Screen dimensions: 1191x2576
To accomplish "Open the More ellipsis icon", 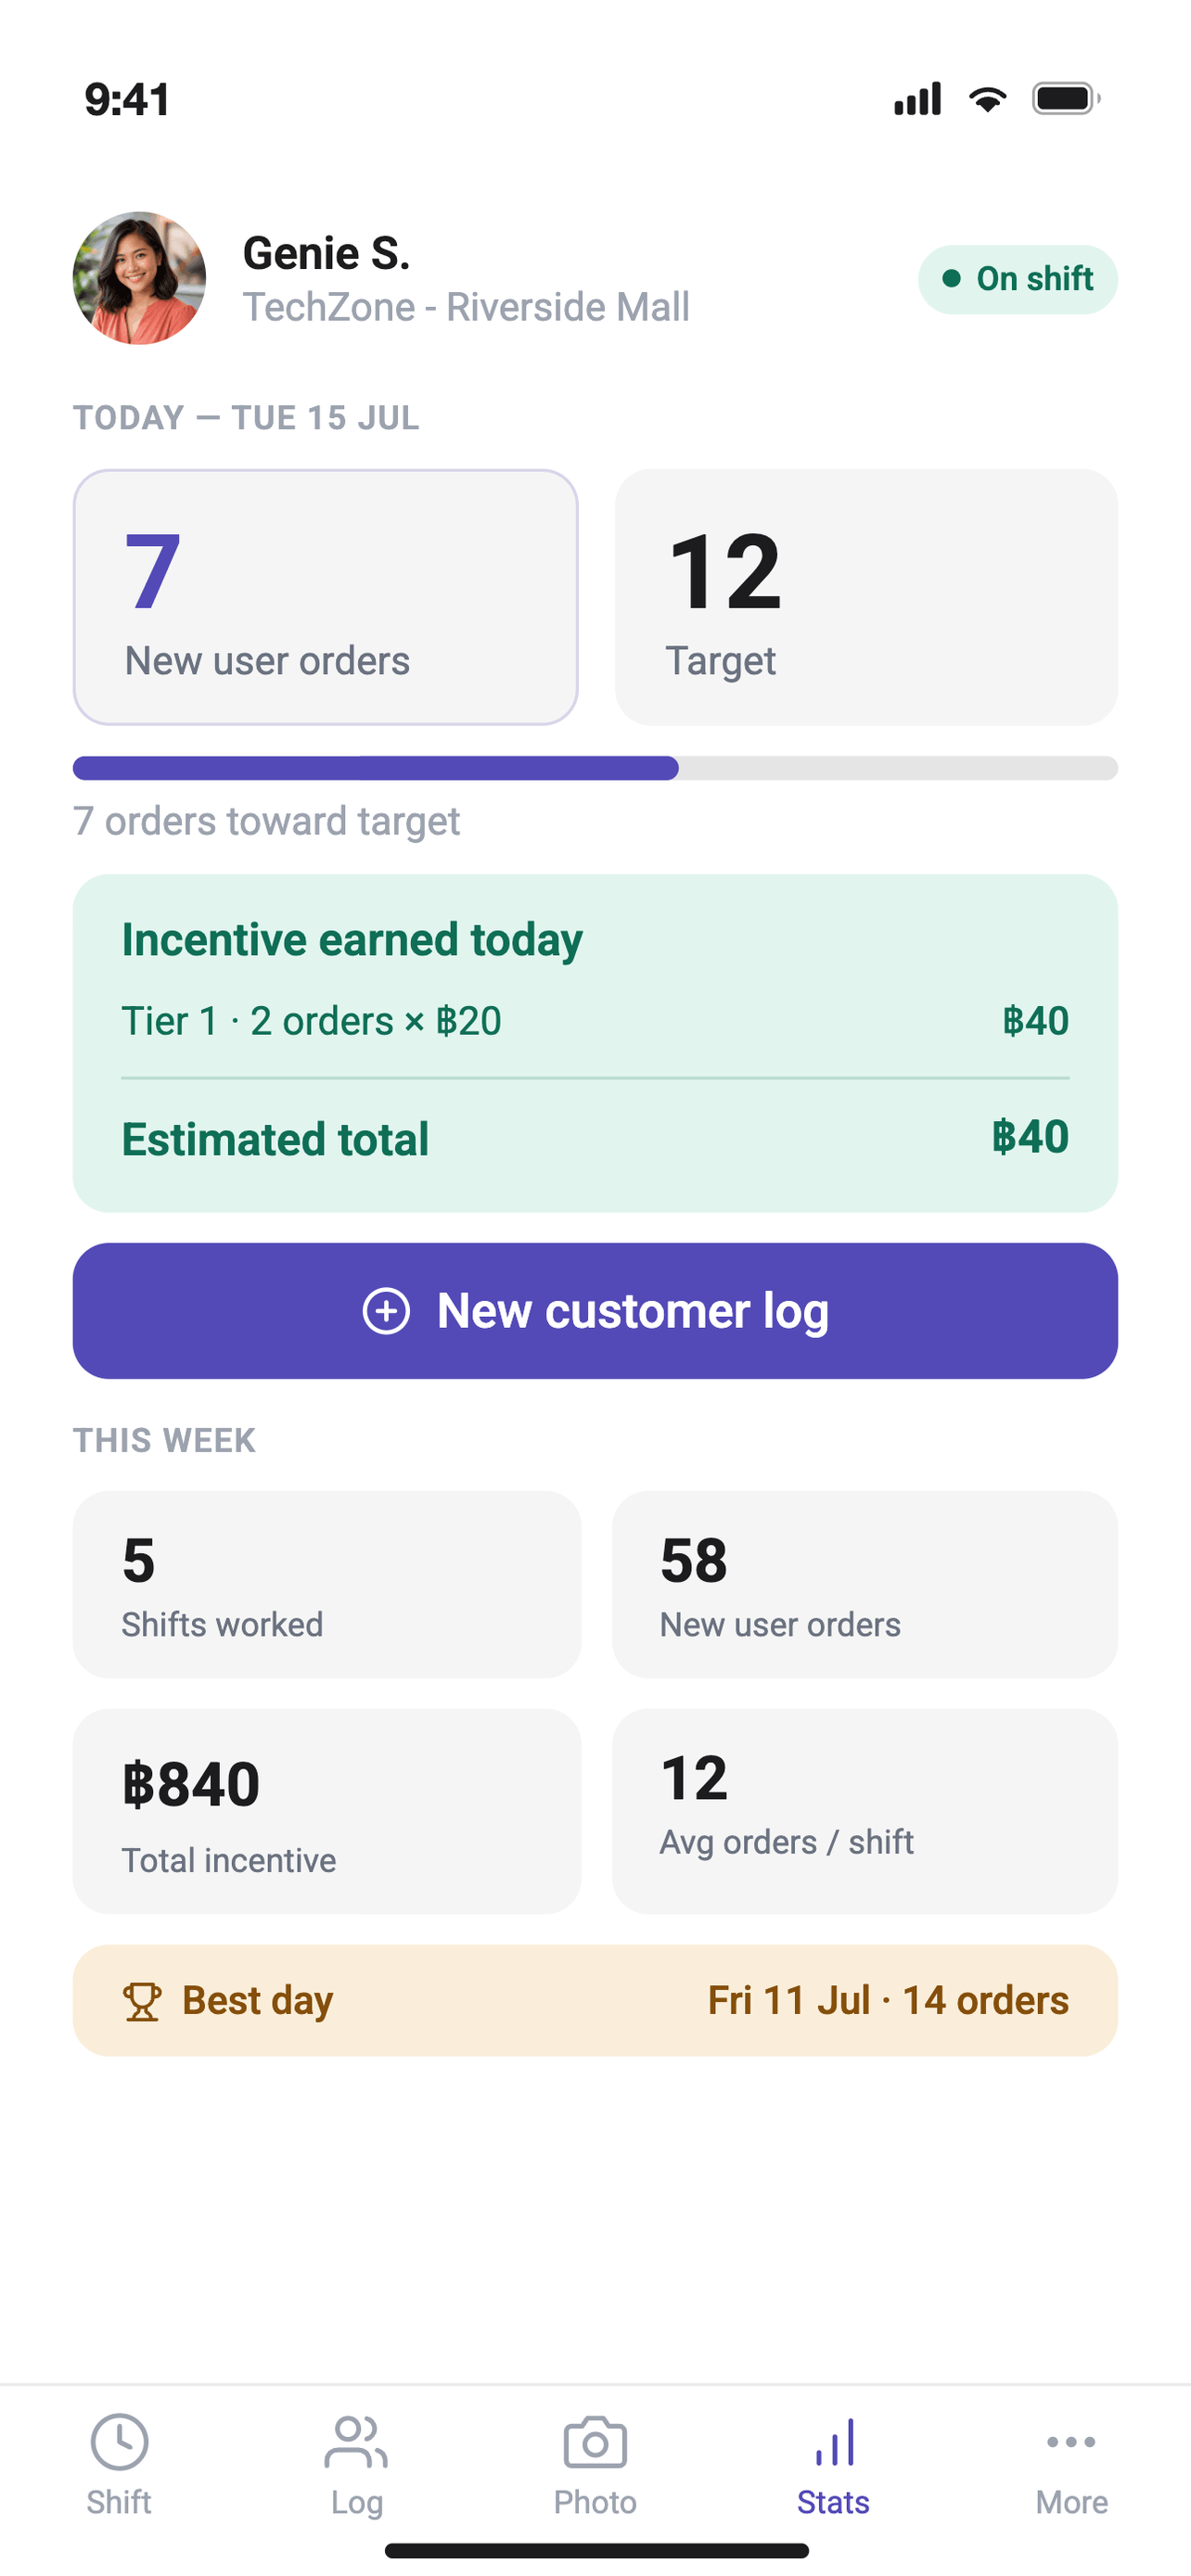I will coord(1071,2442).
